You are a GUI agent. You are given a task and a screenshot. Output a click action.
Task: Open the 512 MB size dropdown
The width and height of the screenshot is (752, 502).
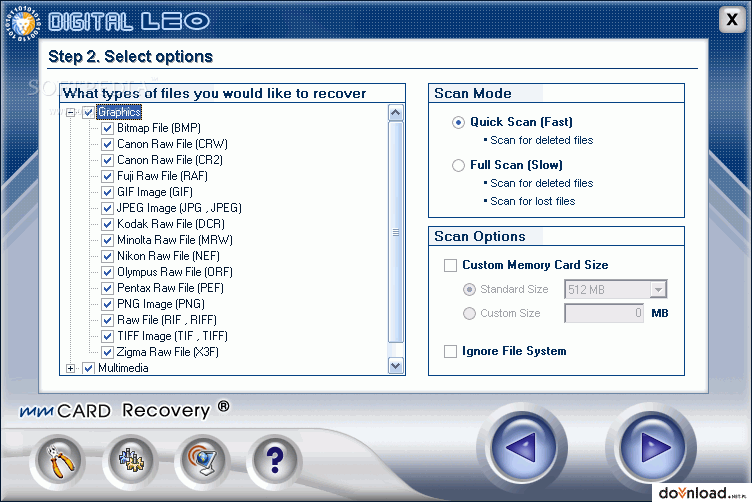pyautogui.click(x=658, y=290)
